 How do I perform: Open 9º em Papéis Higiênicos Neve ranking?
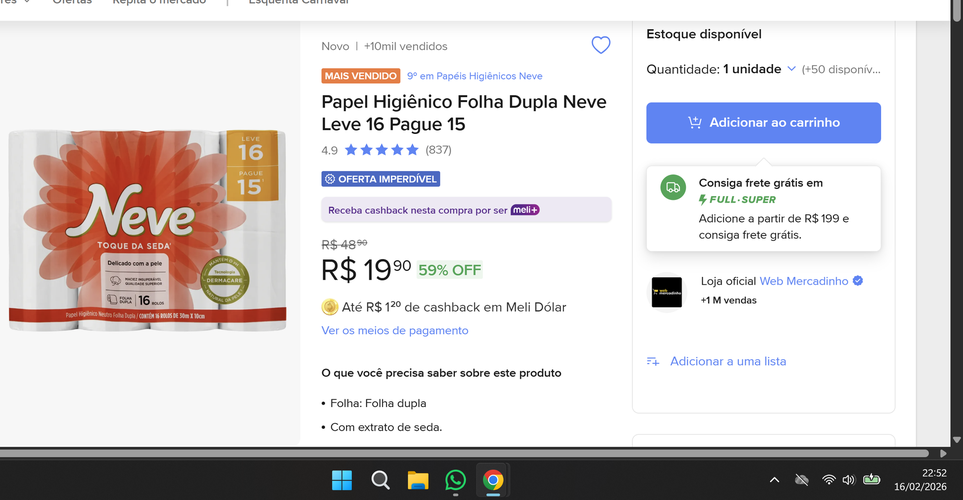(475, 76)
